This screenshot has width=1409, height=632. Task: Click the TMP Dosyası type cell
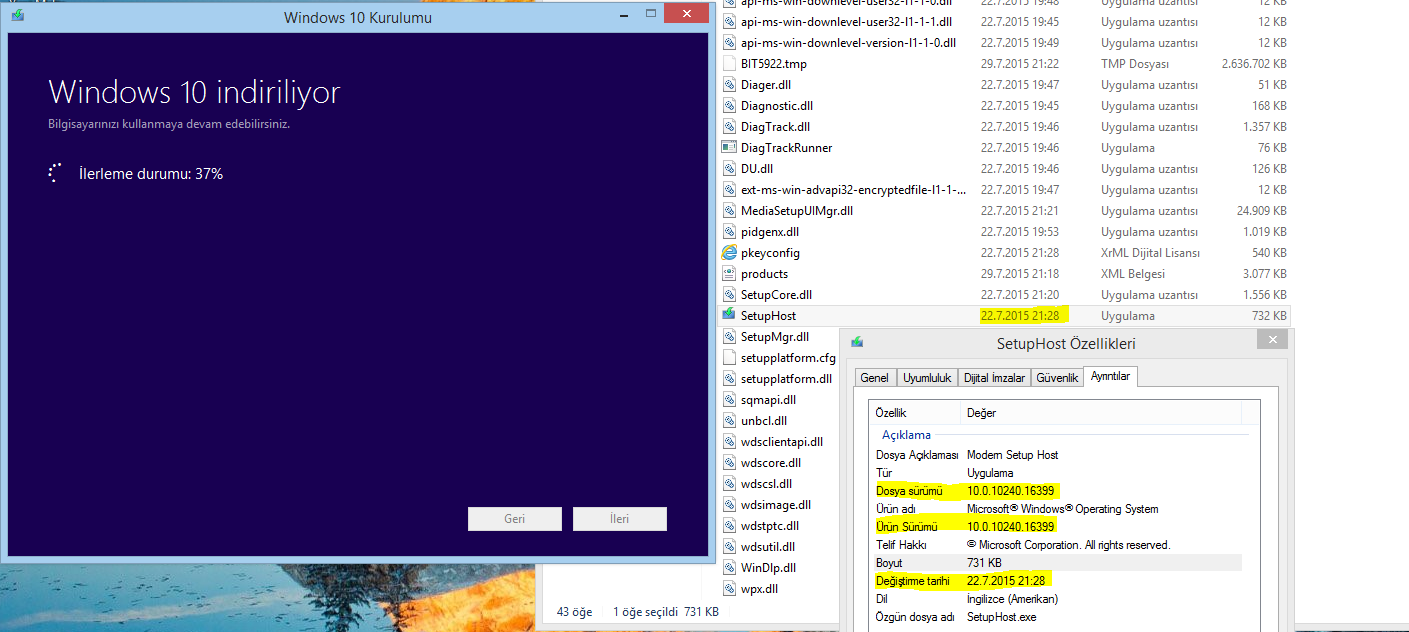1135,64
